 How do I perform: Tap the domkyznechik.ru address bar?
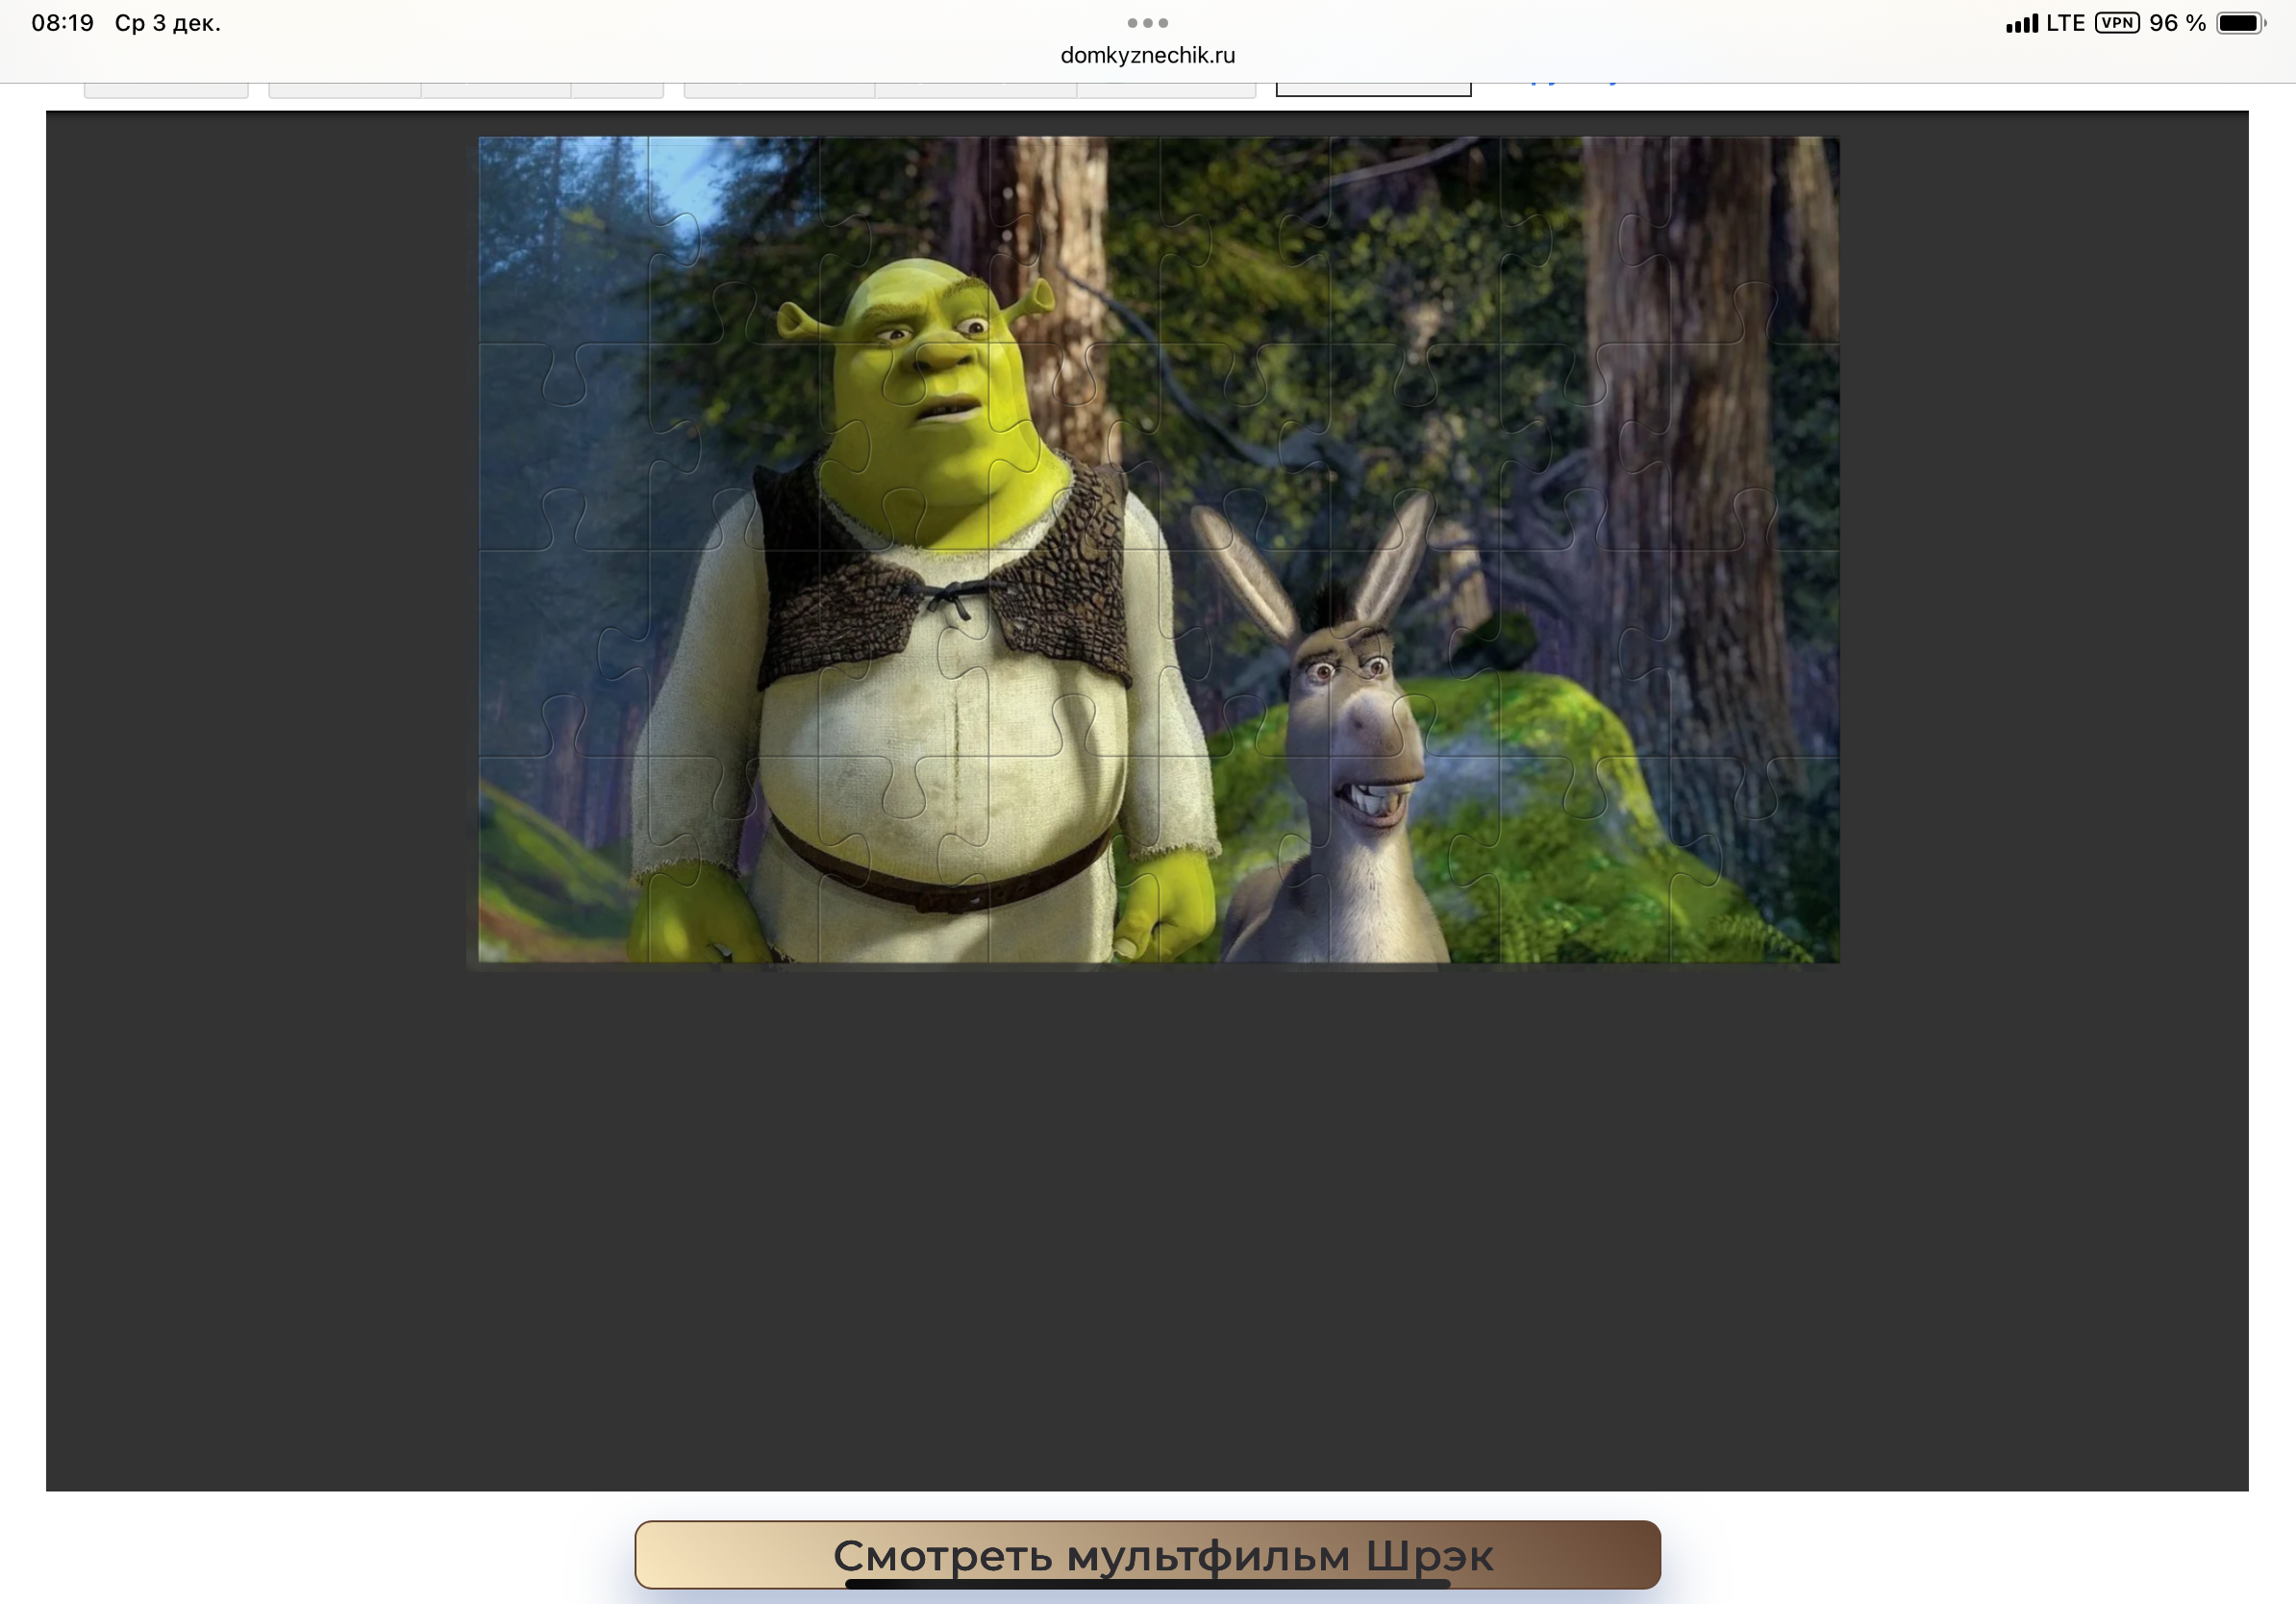tap(1147, 55)
